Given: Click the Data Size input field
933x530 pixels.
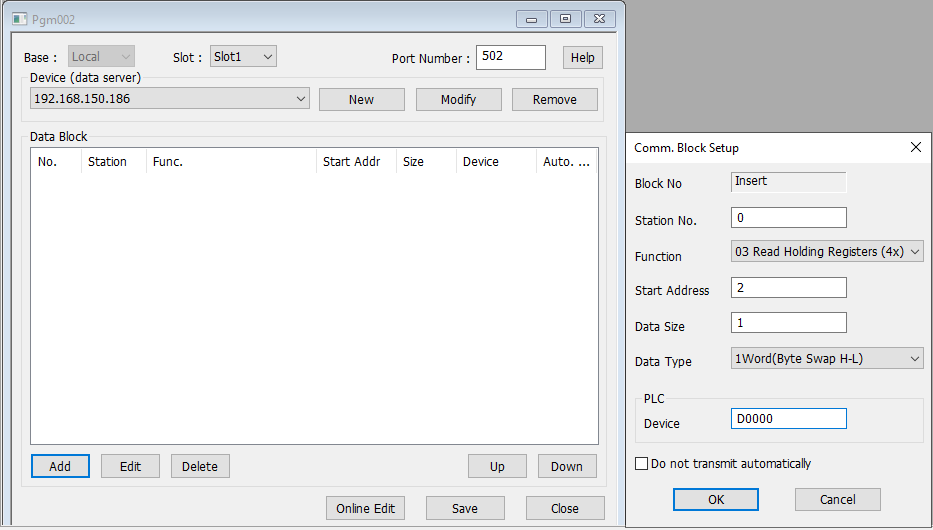Looking at the screenshot, I should pyautogui.click(x=788, y=323).
